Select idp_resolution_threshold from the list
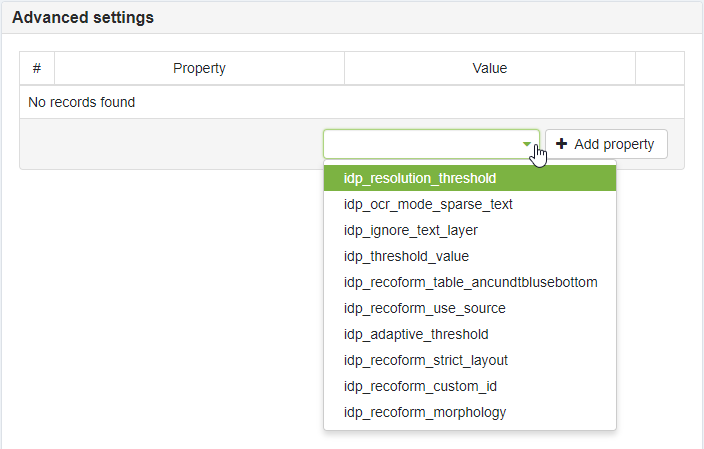The width and height of the screenshot is (704, 449). 420,178
